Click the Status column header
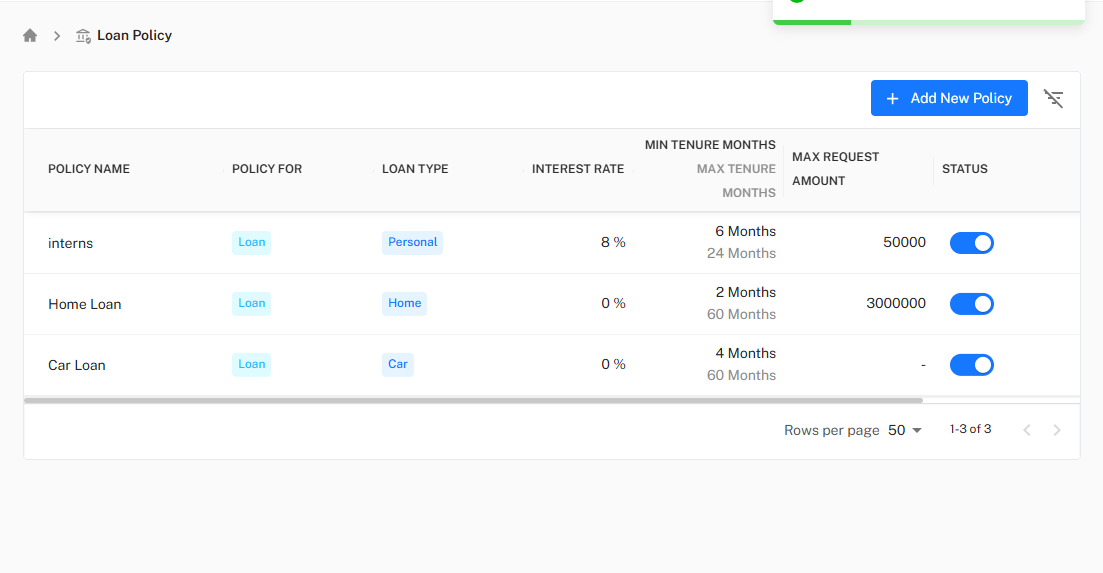The image size is (1103, 573). tap(964, 169)
